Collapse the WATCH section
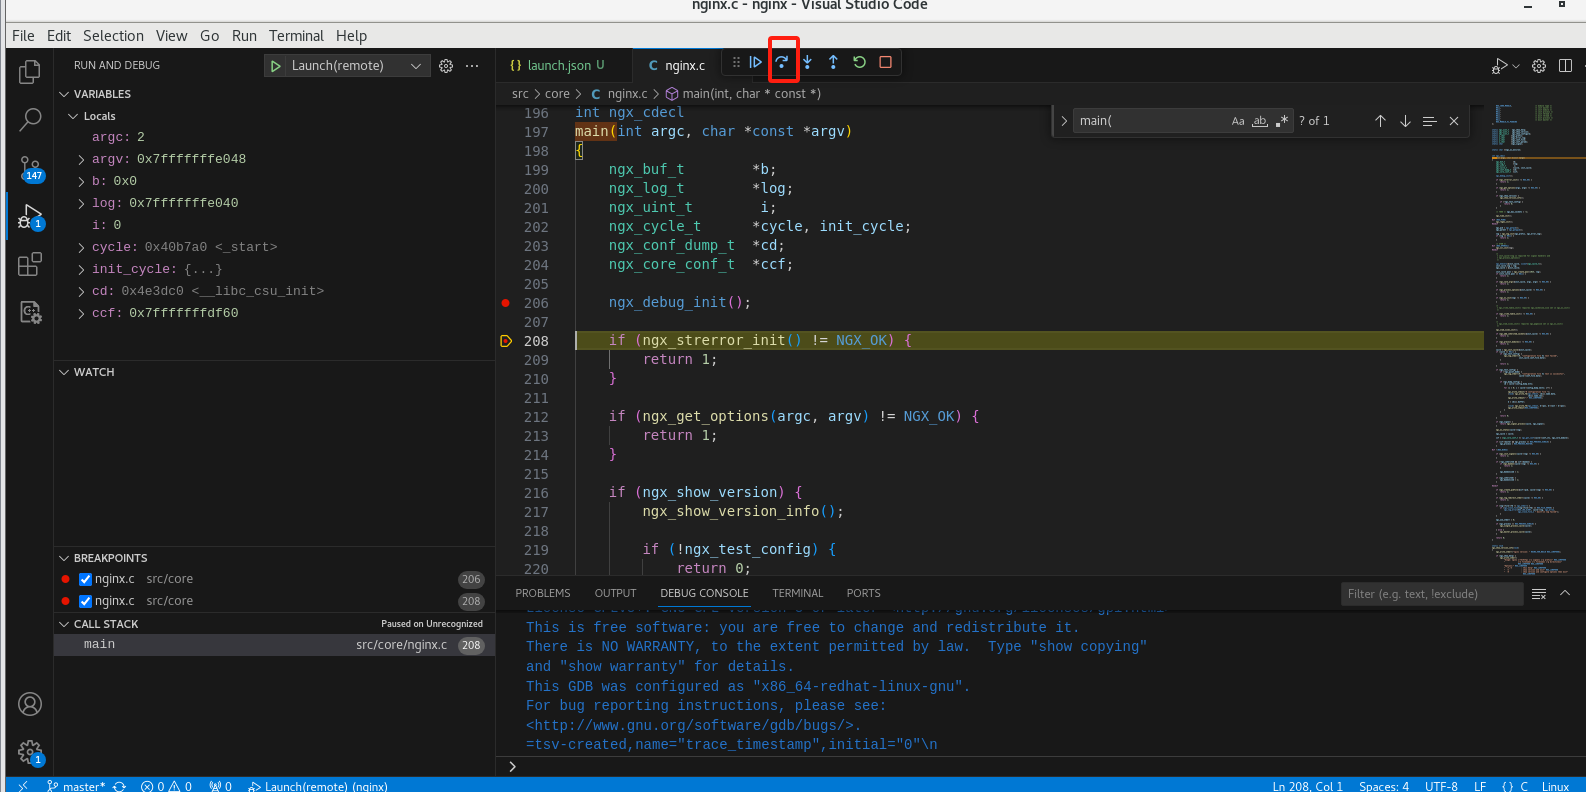 (x=65, y=372)
